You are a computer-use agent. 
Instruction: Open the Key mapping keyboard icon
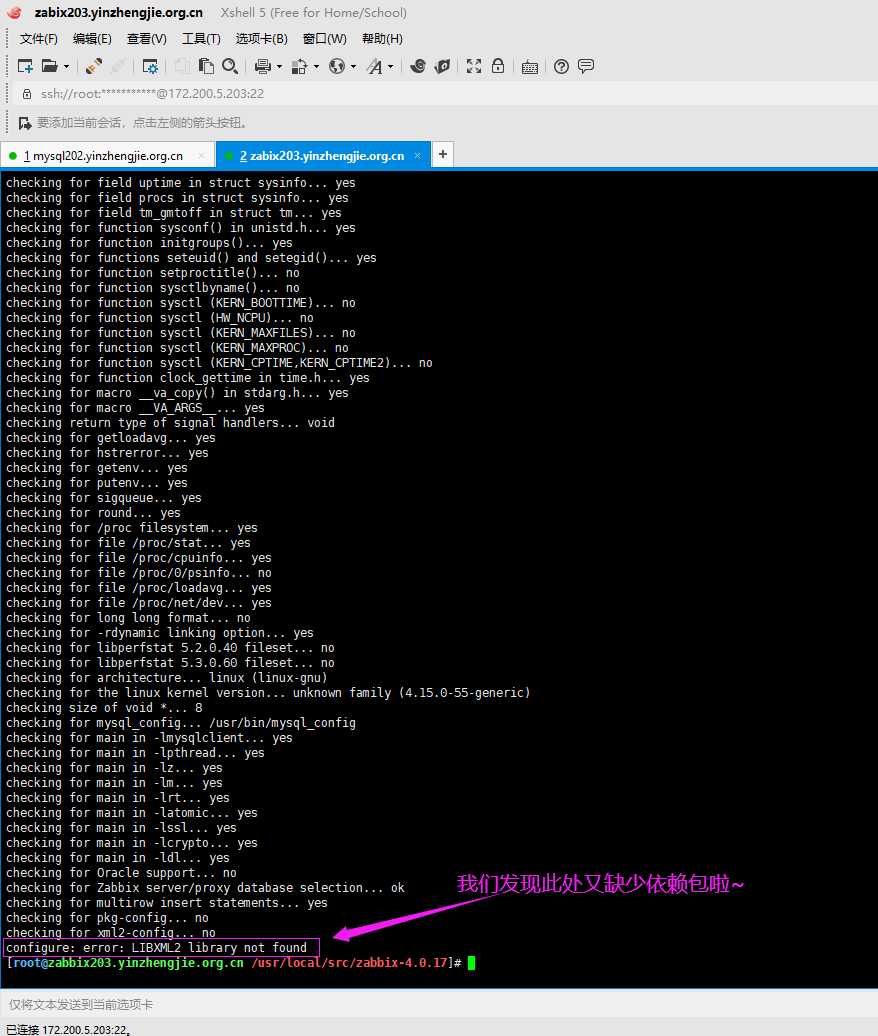[529, 67]
